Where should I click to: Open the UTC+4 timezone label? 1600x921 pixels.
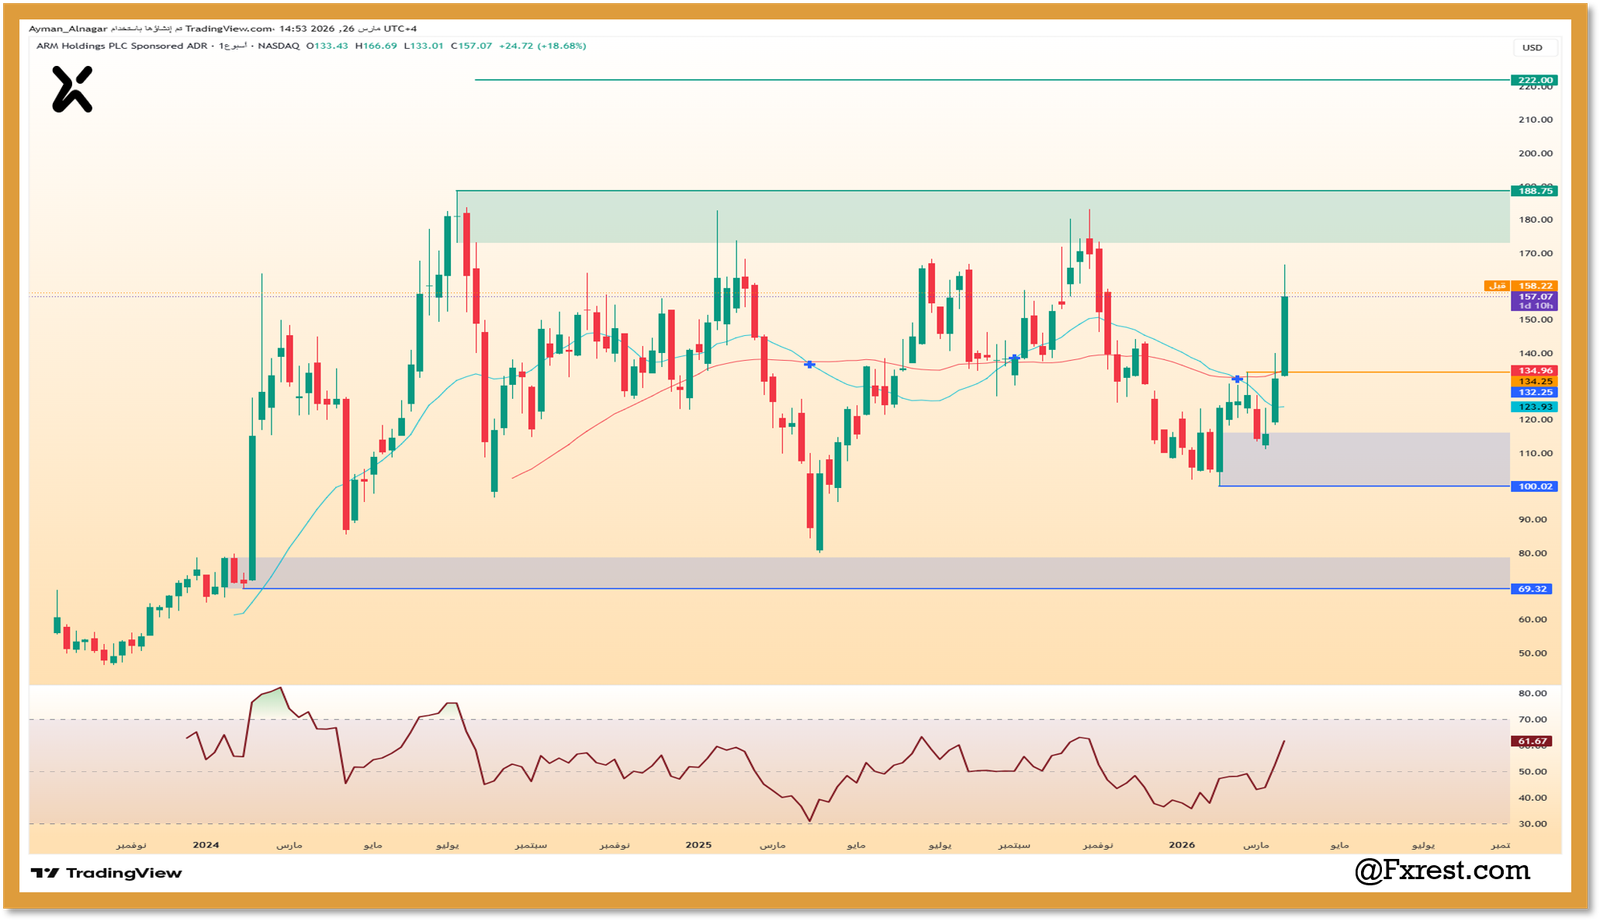(399, 29)
